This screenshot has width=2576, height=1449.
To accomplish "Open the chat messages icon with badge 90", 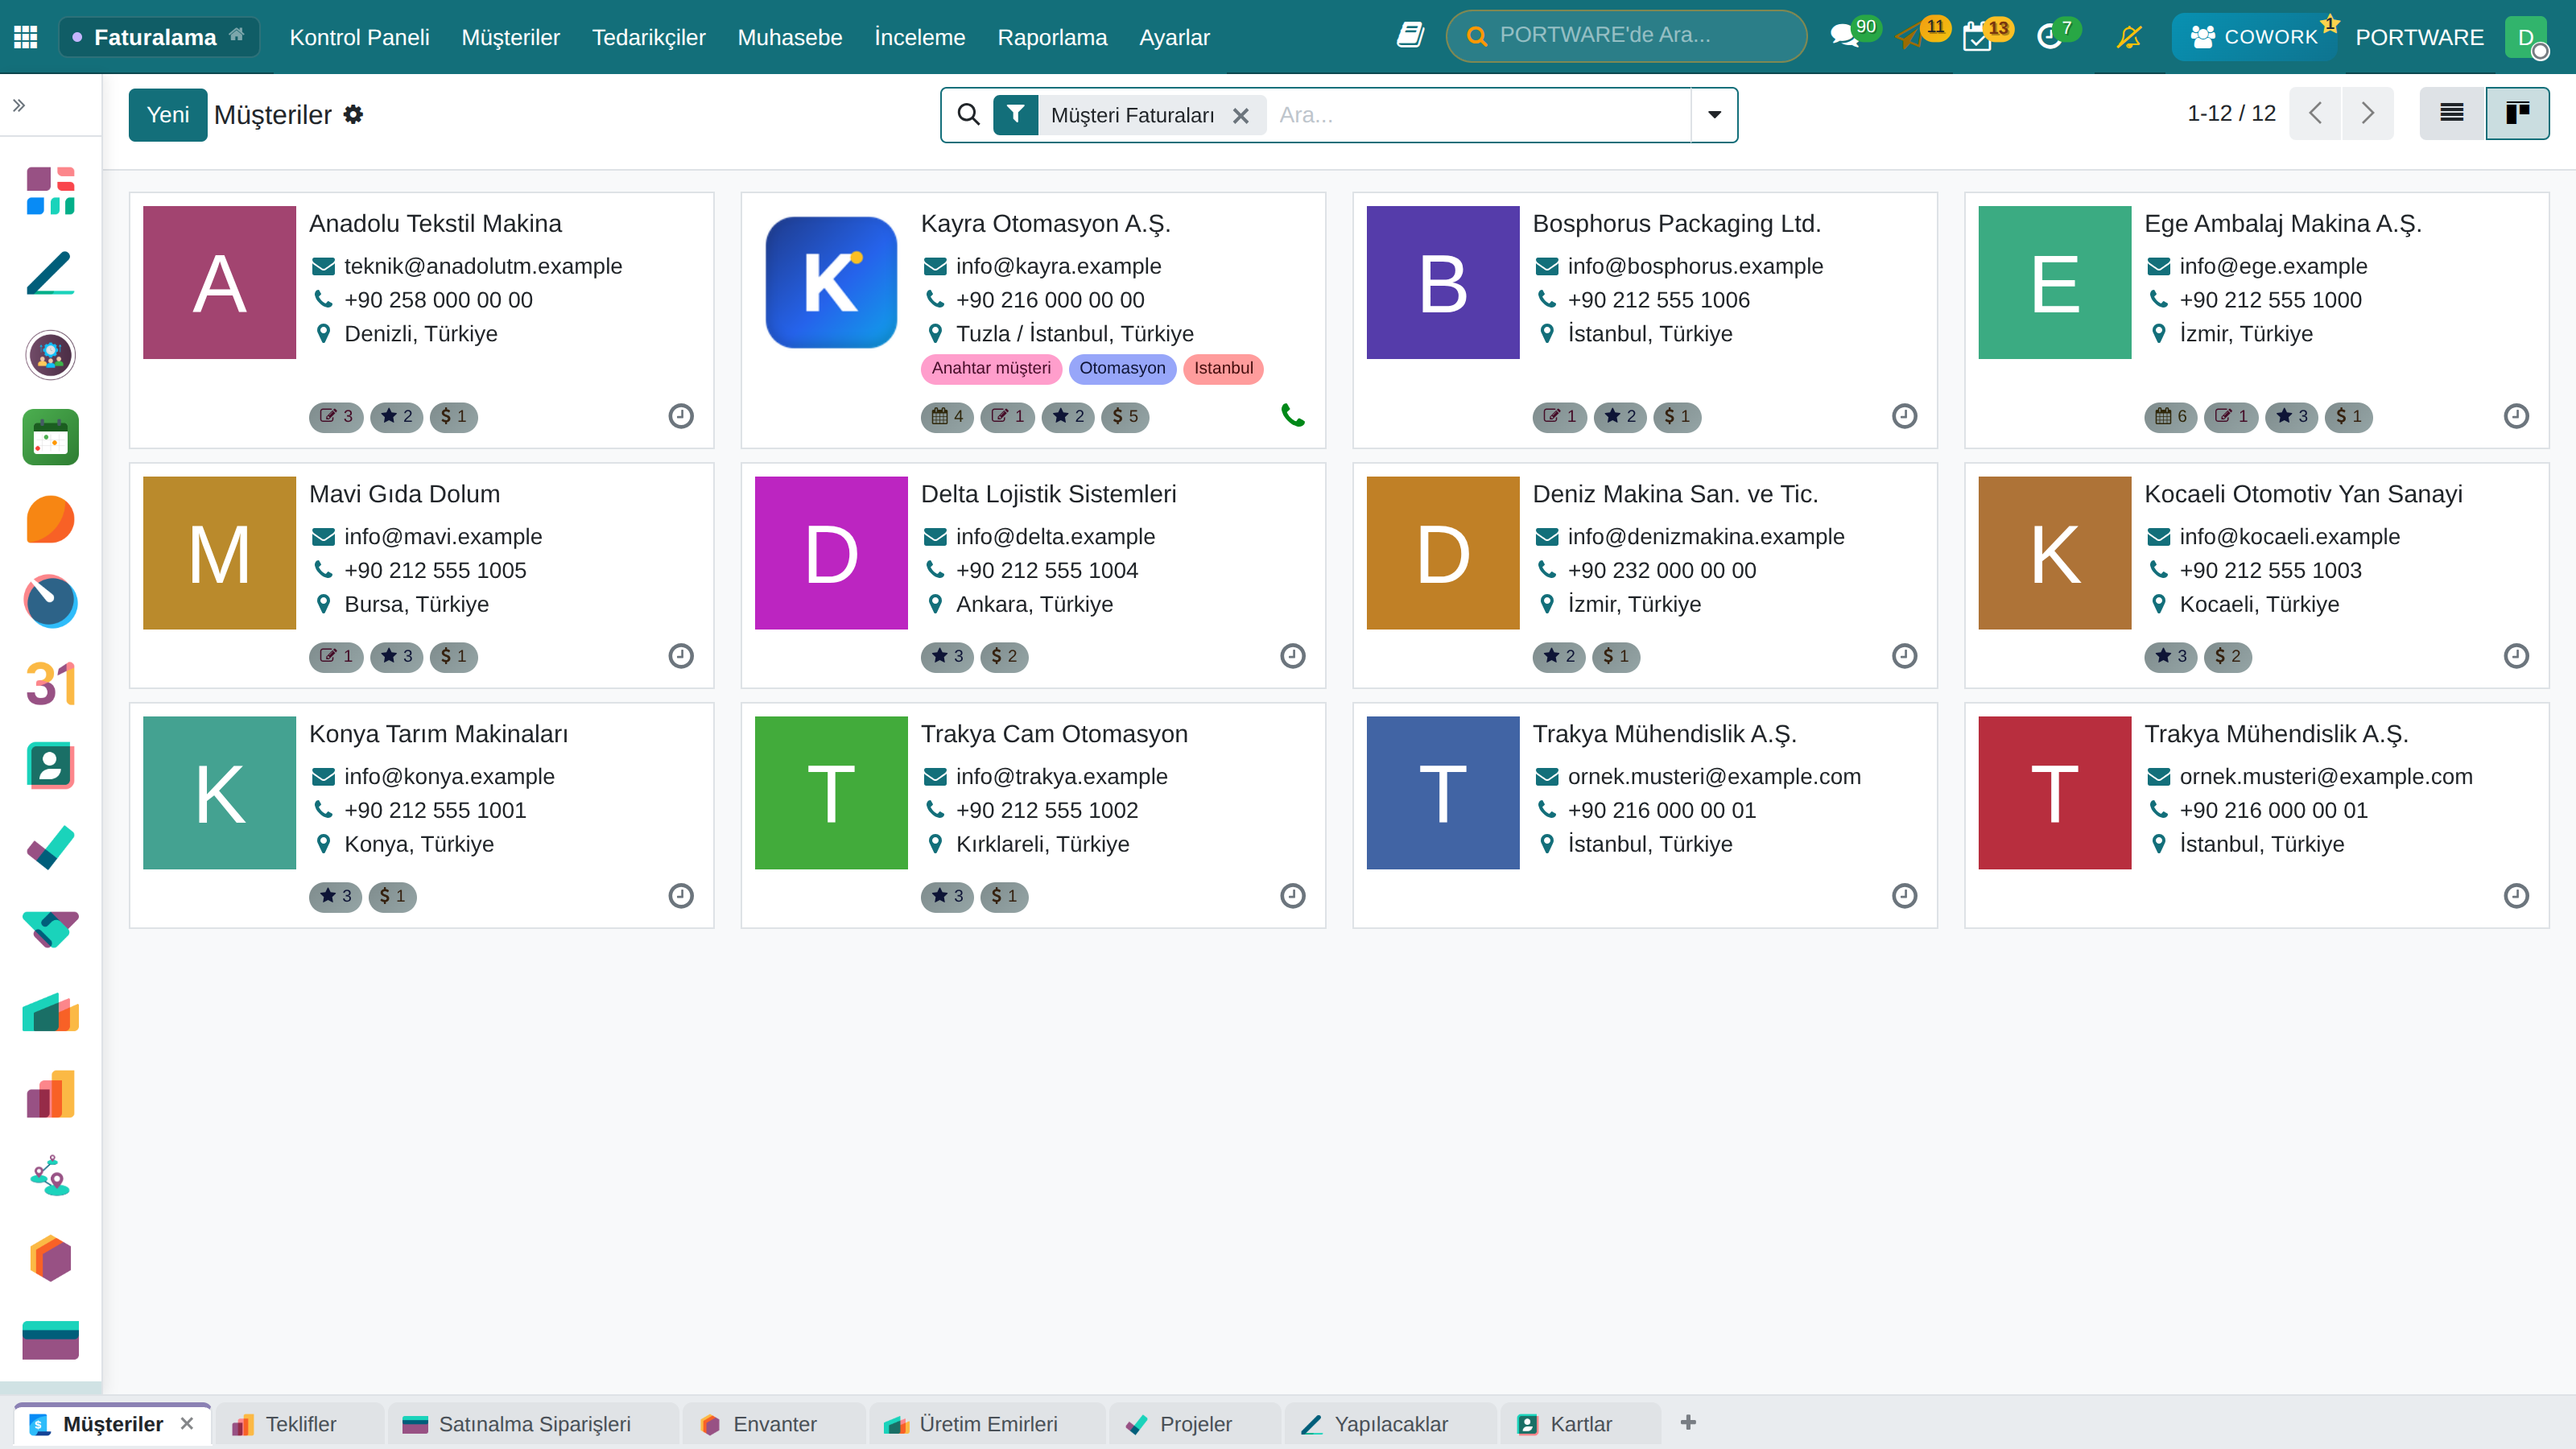I will coord(1844,37).
